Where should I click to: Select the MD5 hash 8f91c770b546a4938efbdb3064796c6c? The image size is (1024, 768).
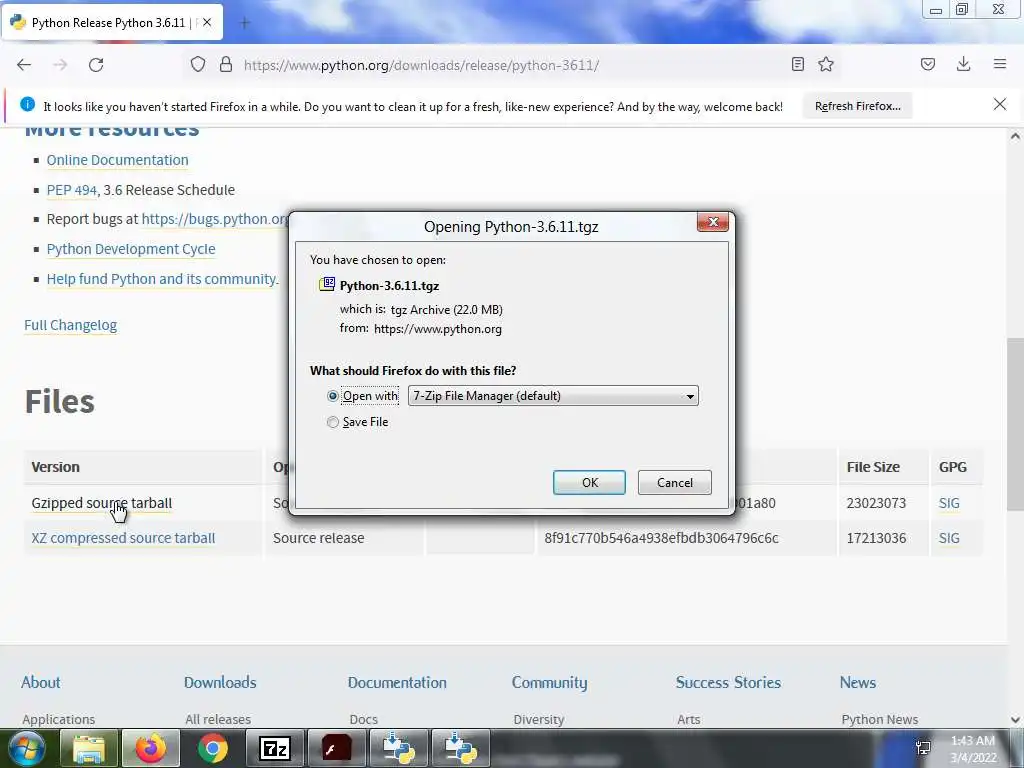[661, 538]
